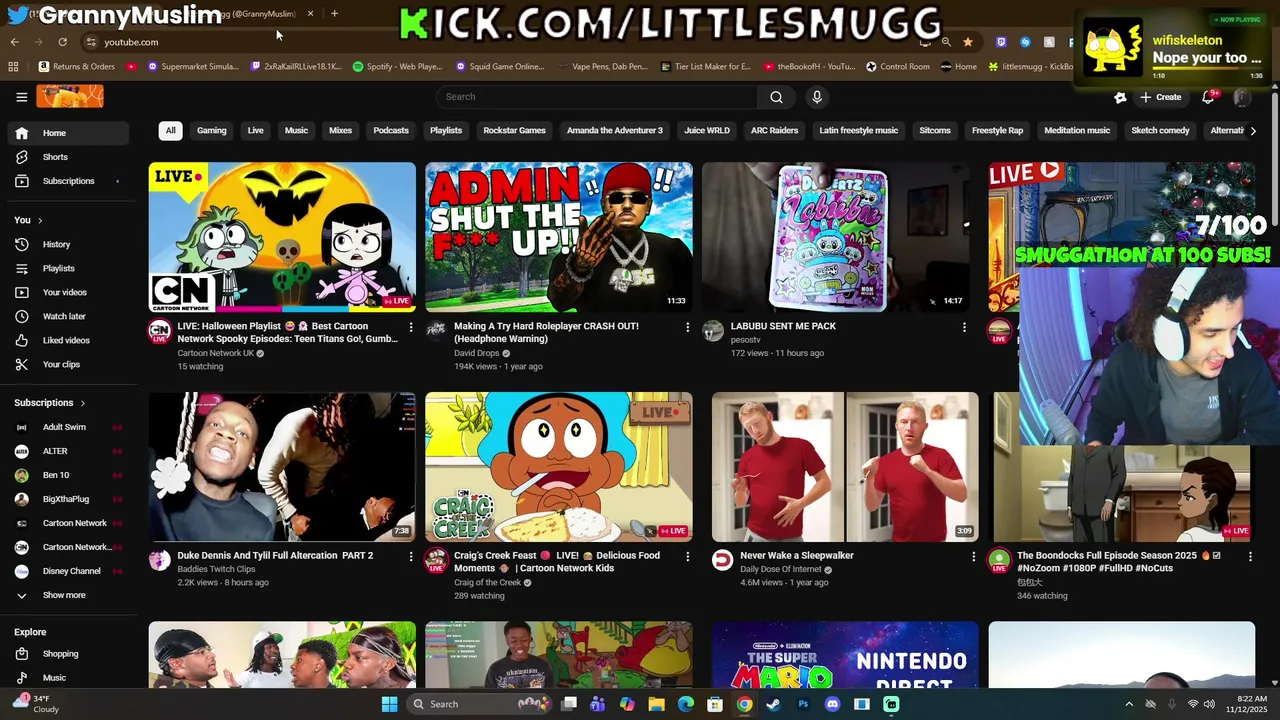Viewport: 1280px width, 720px height.
Task: Expand the You section chevron
Action: 40,220
